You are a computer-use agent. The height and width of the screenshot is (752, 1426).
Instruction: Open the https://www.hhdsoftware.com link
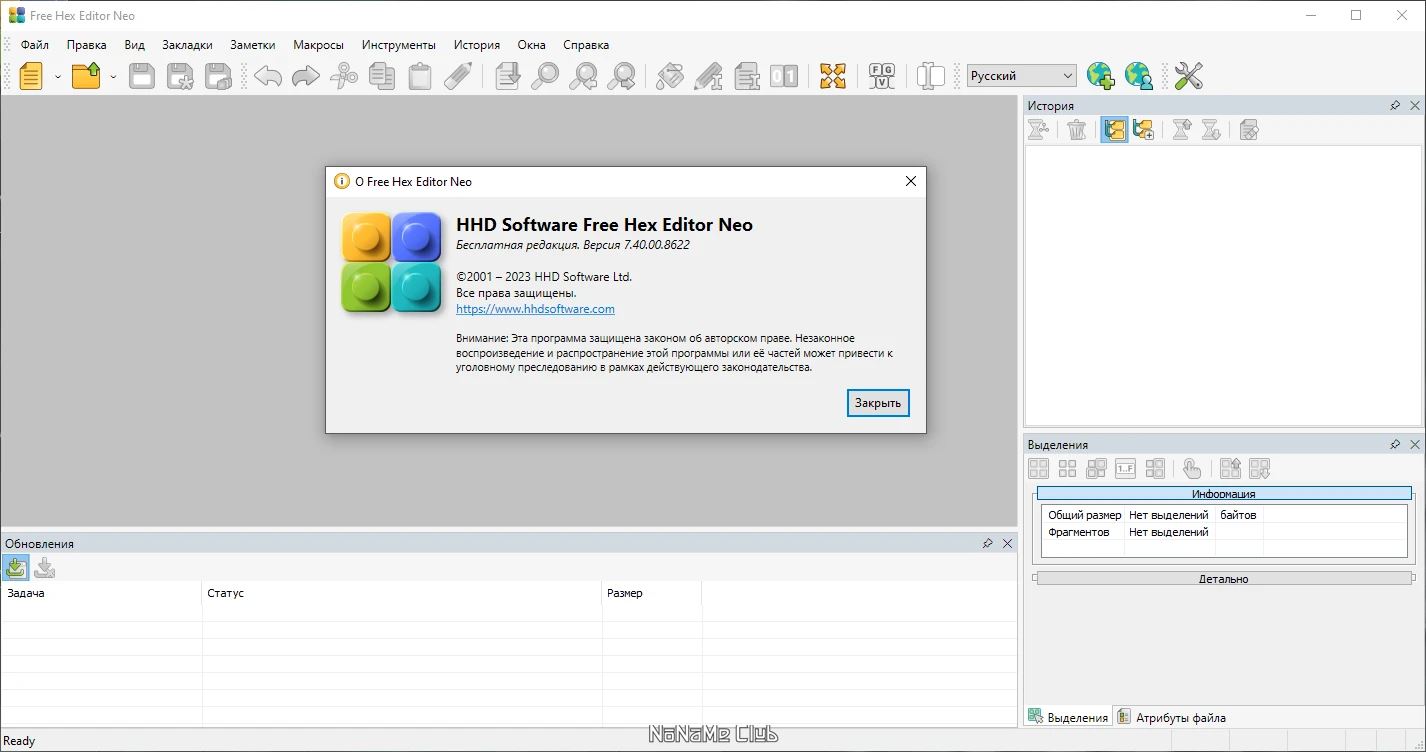click(x=535, y=309)
